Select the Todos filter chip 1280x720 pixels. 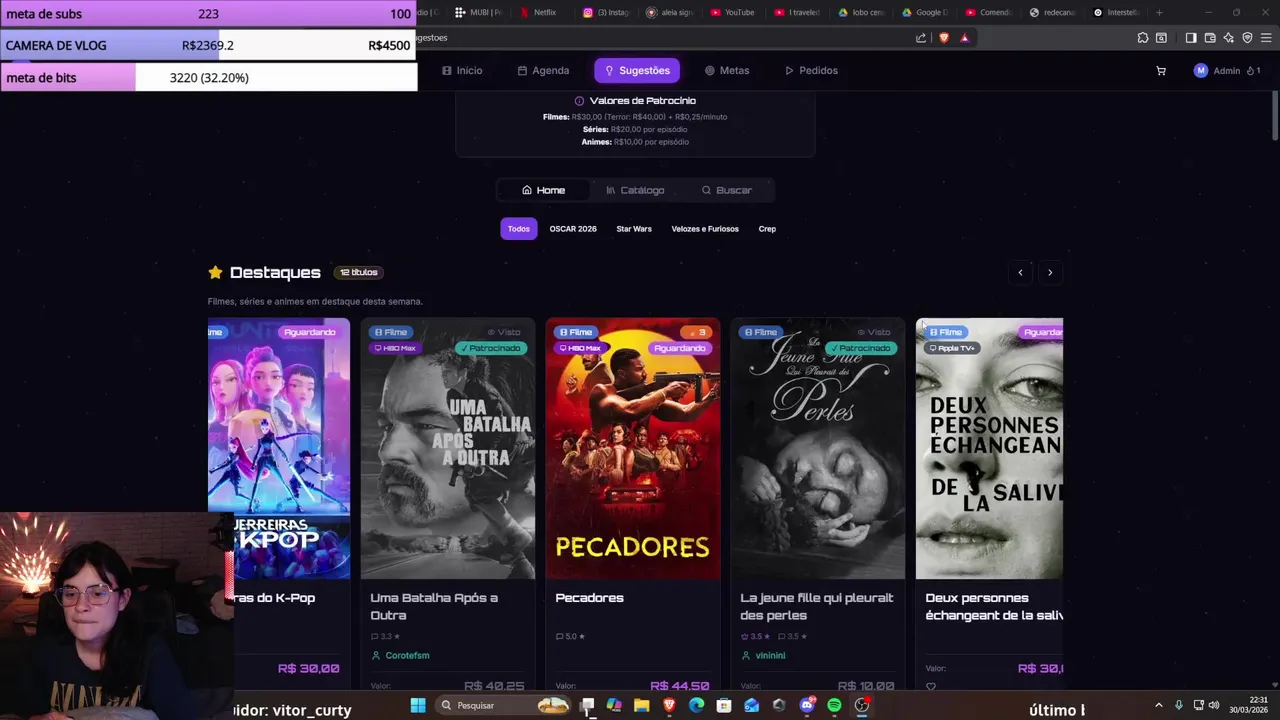pyautogui.click(x=518, y=229)
